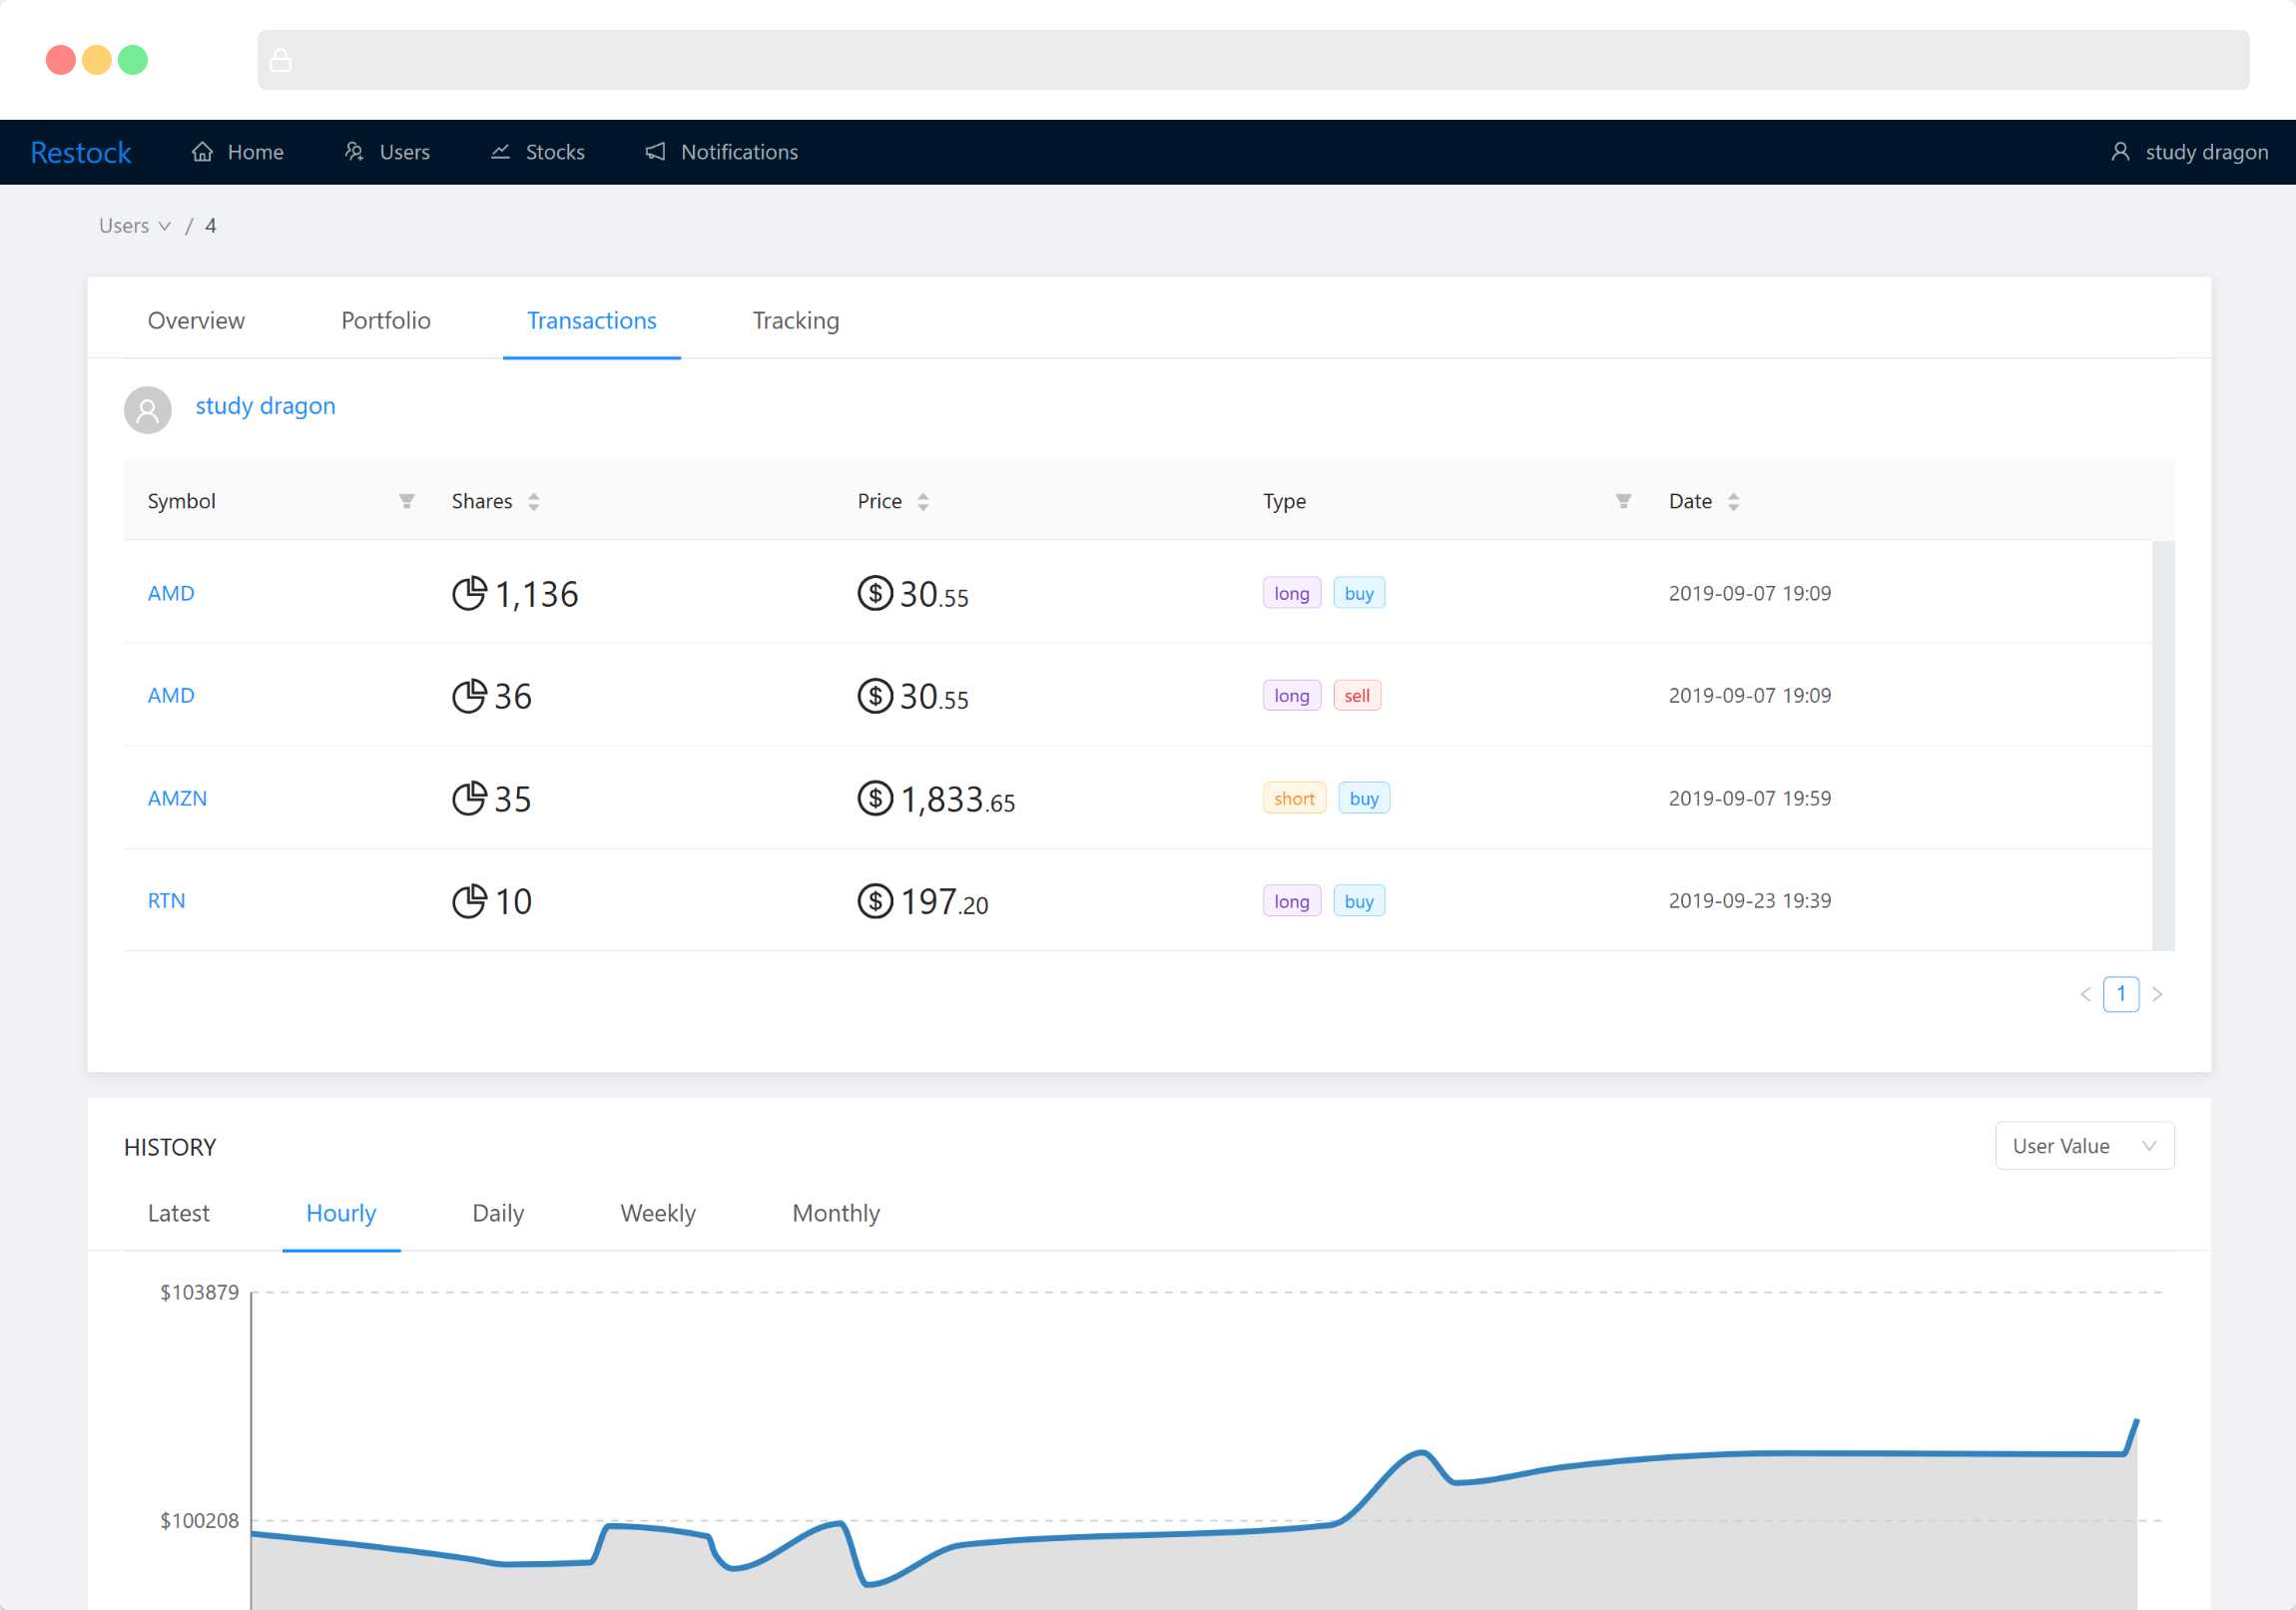Image resolution: width=2296 pixels, height=1610 pixels.
Task: Click the breadcrumb item 4
Action: click(x=210, y=226)
